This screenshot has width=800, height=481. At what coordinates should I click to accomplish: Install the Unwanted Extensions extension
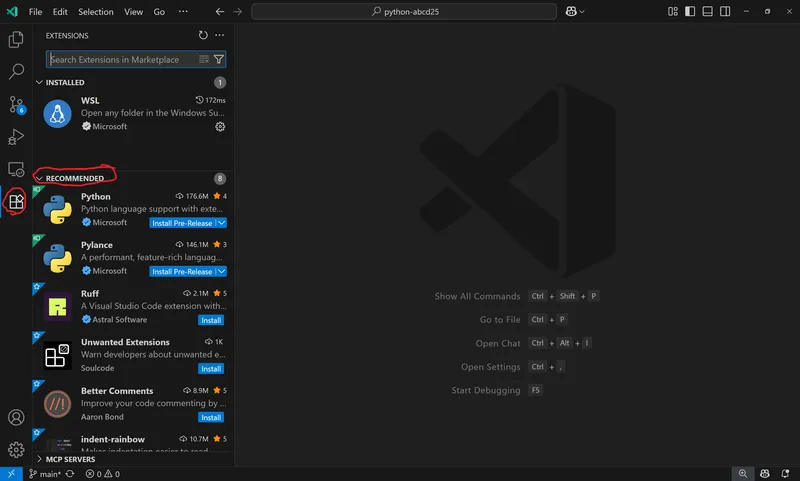[211, 369]
